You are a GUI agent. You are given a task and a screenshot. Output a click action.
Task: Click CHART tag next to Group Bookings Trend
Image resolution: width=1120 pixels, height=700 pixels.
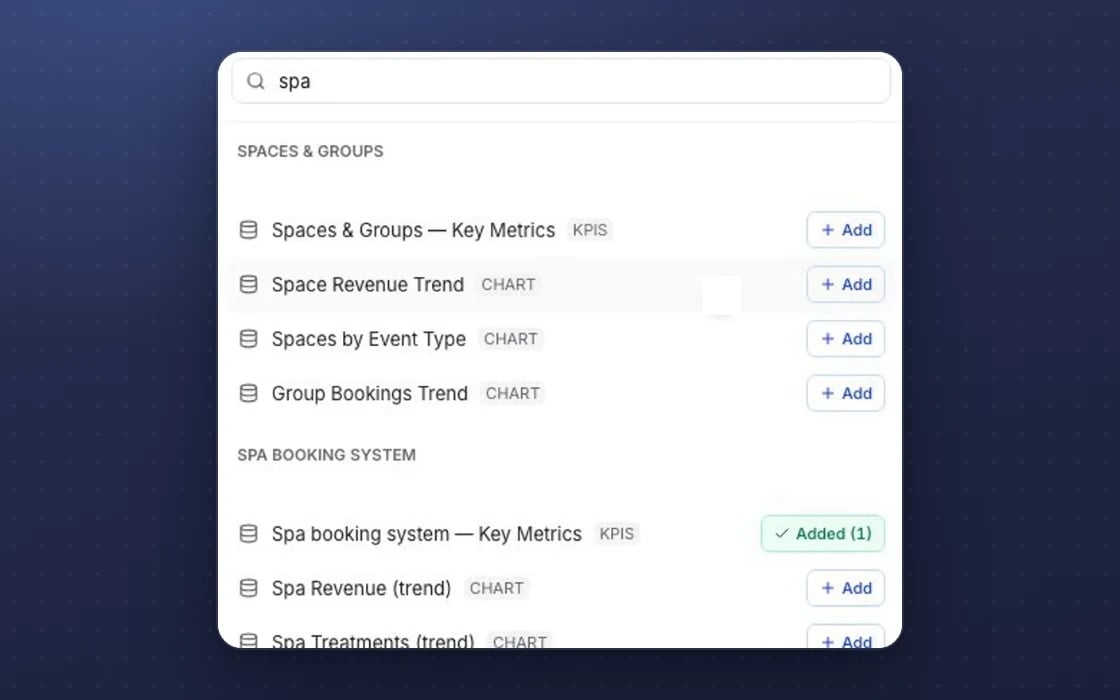(x=513, y=393)
